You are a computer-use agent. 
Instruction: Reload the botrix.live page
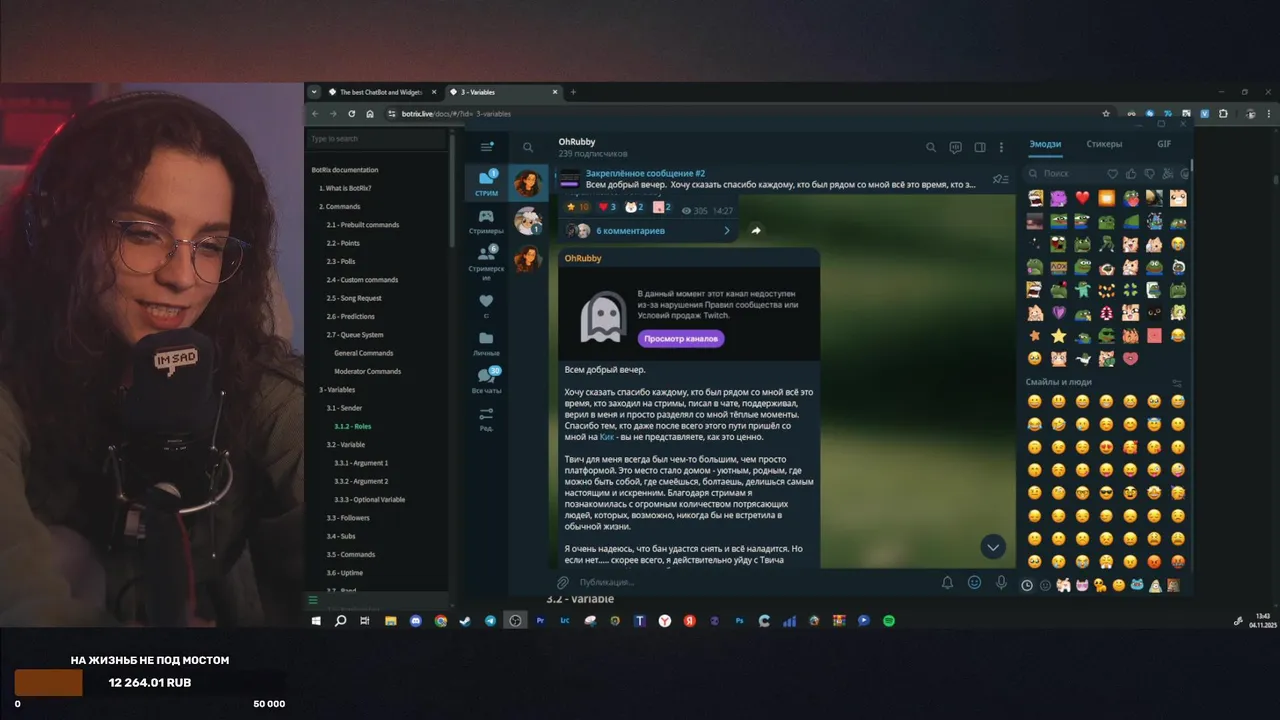[351, 114]
